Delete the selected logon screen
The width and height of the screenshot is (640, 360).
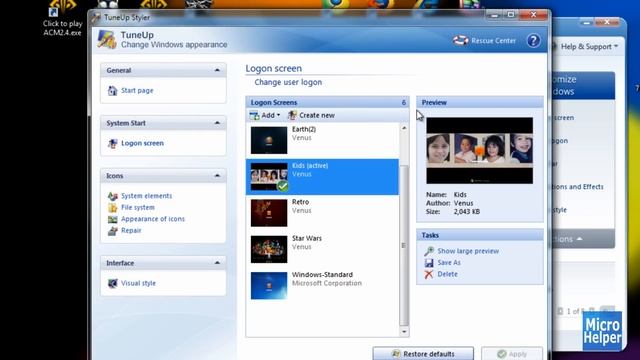pos(447,274)
